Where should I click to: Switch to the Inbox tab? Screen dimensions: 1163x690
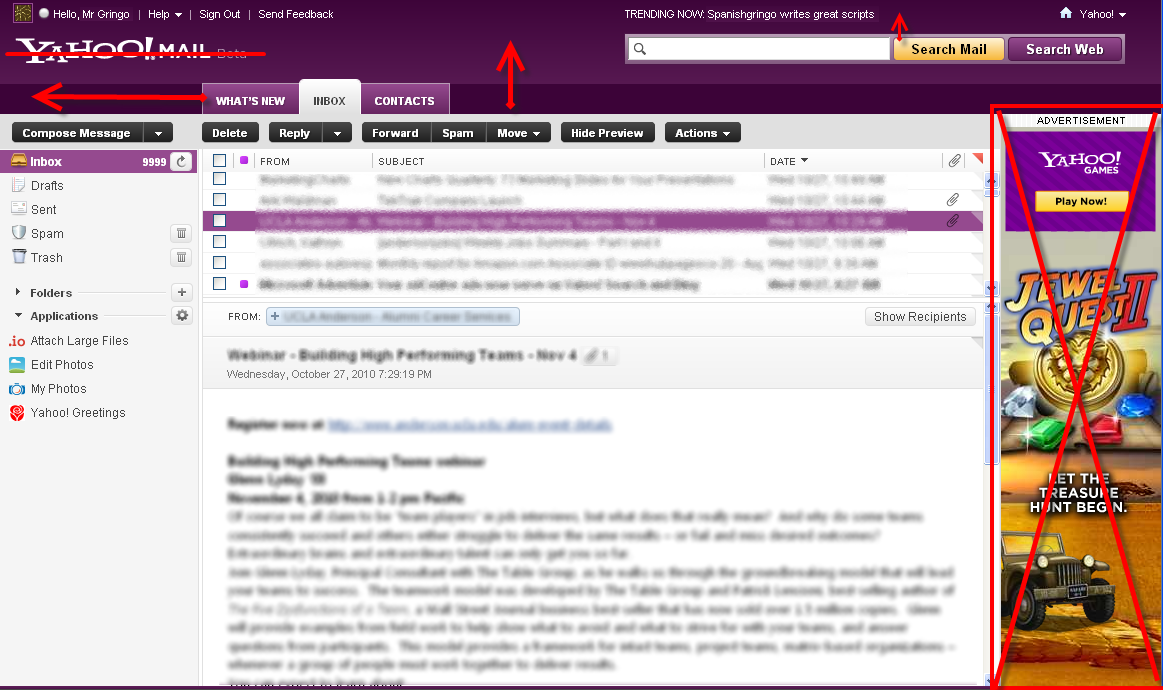tap(329, 100)
